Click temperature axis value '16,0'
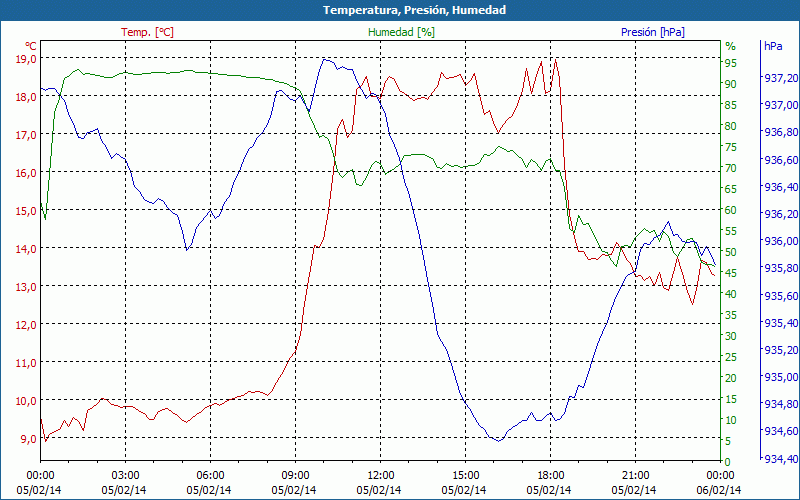800x500 pixels. [28, 172]
